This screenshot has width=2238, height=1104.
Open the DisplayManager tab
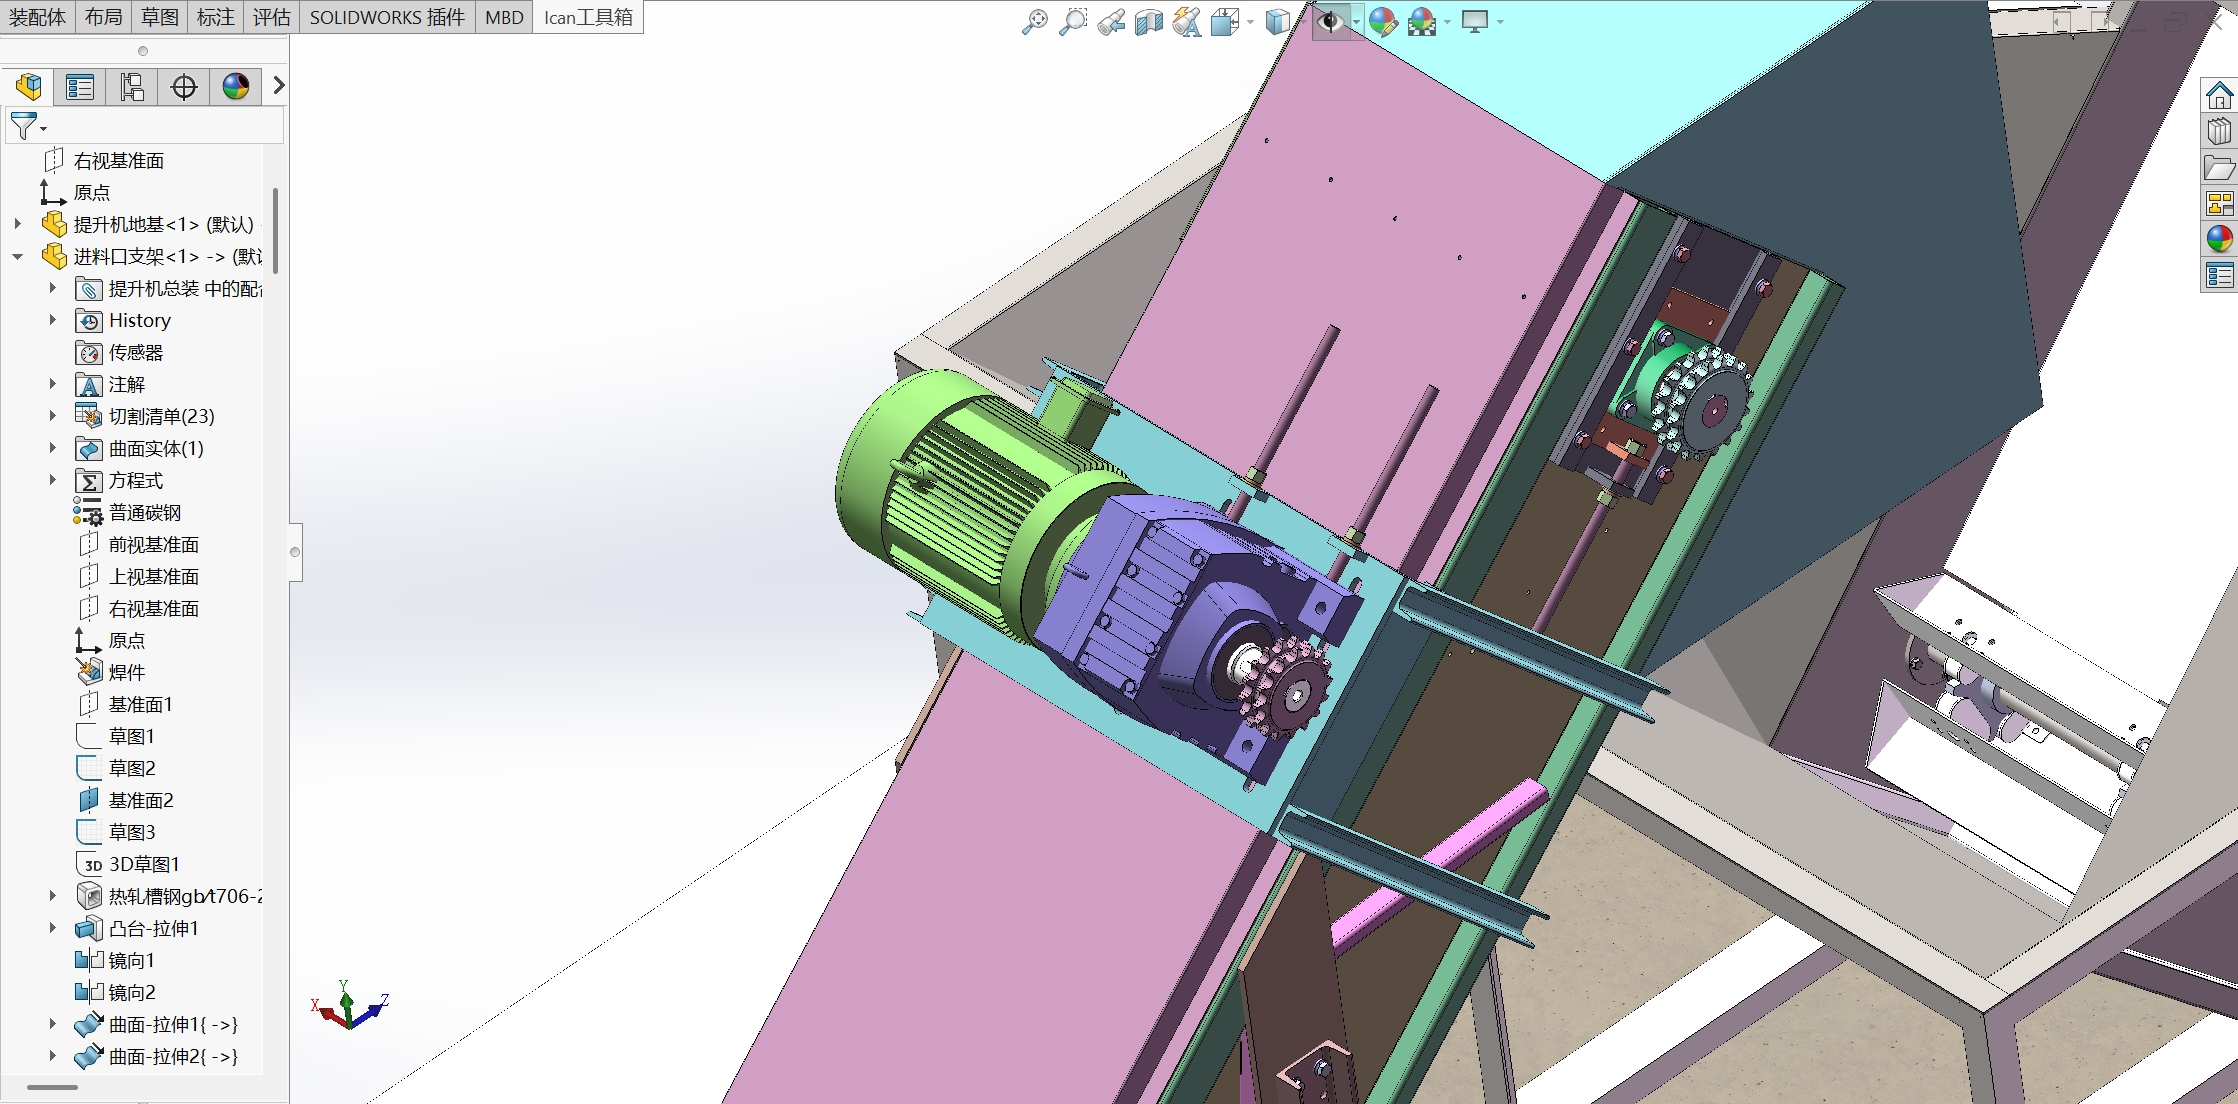point(236,87)
